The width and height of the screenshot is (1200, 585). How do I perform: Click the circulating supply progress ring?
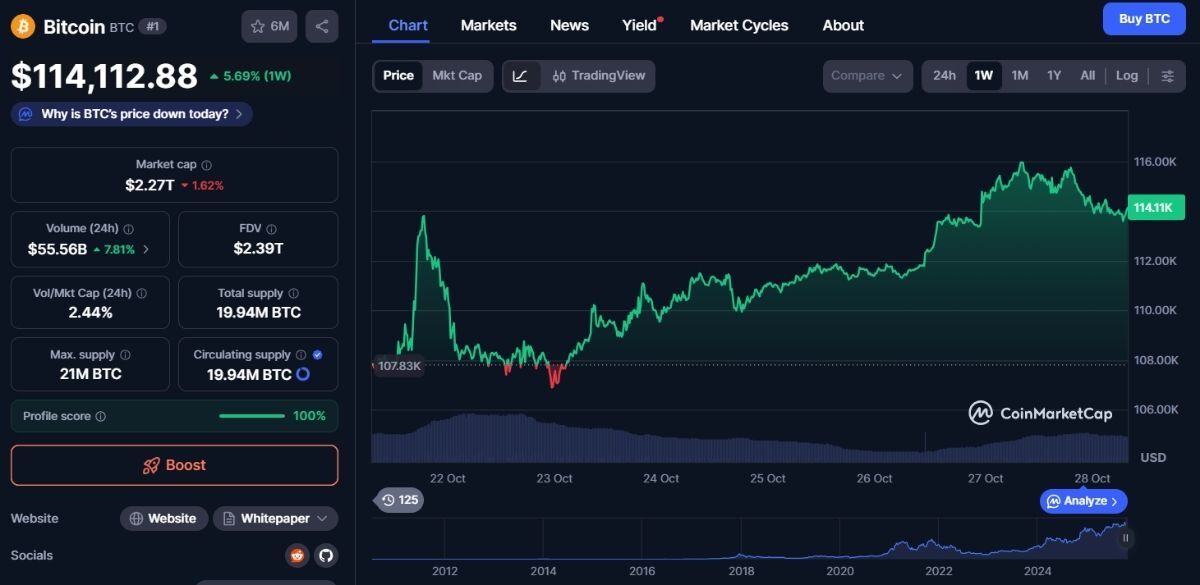pos(303,374)
